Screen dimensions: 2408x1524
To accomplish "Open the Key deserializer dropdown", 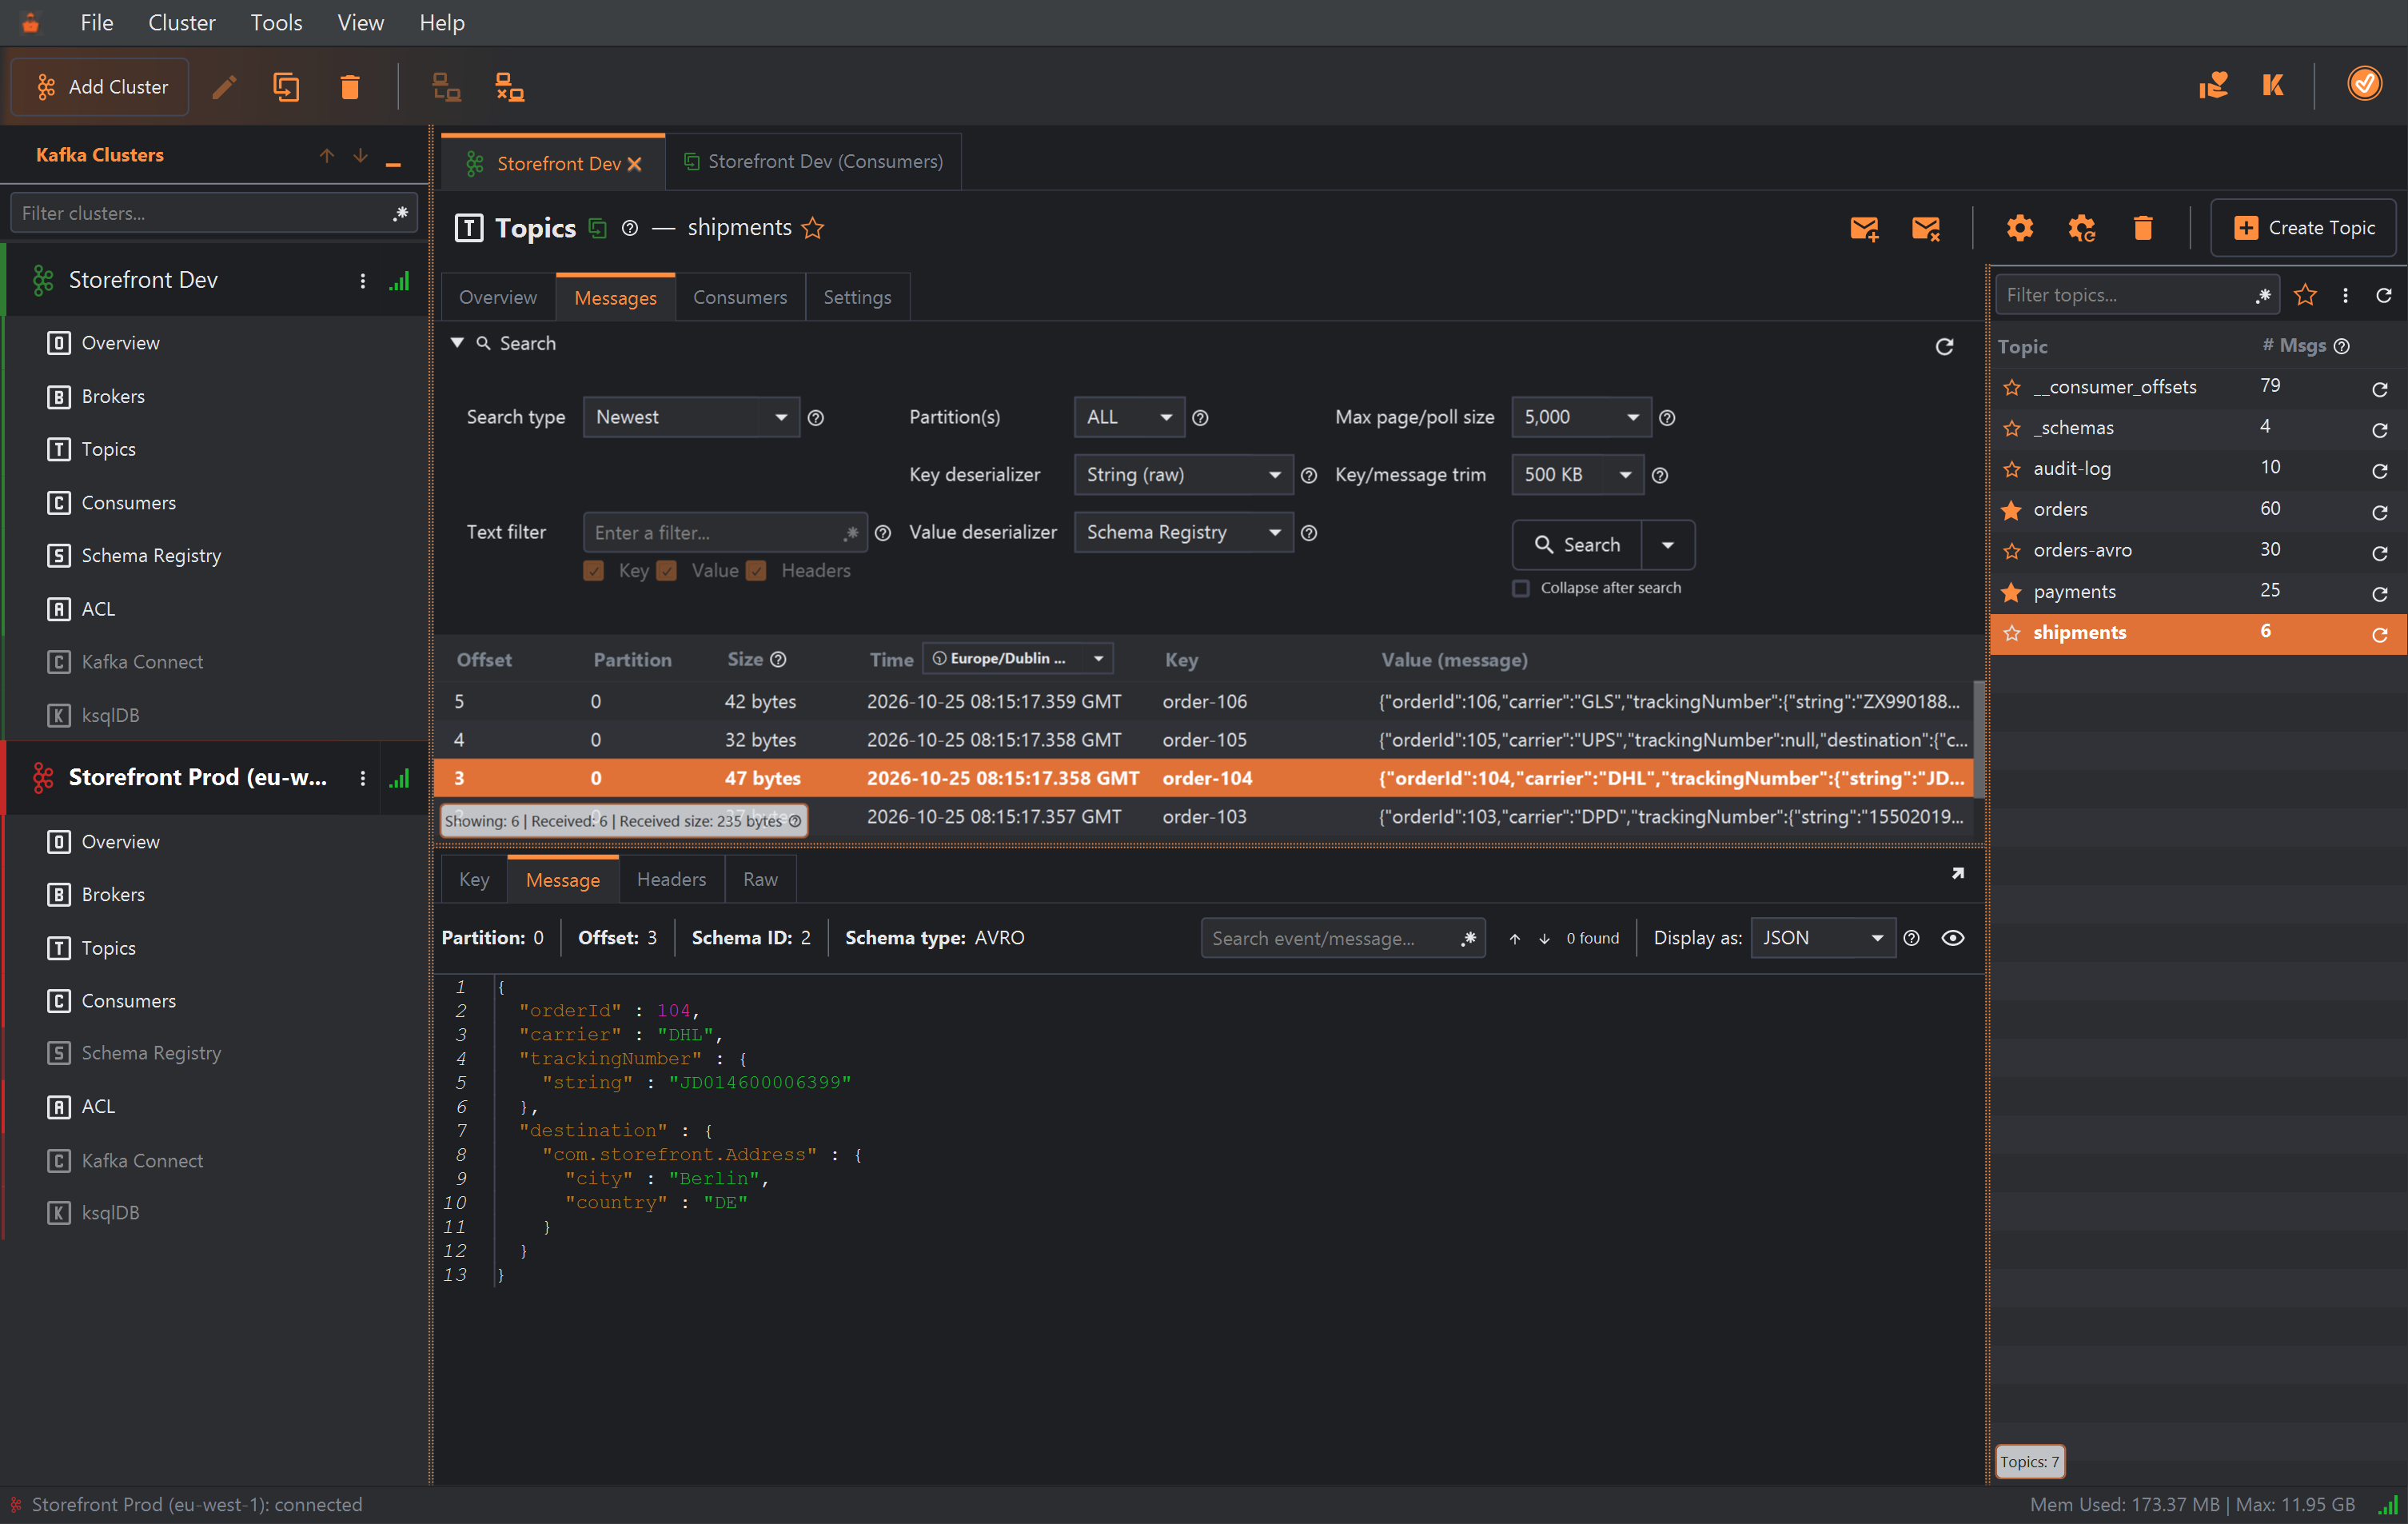I will (1183, 475).
